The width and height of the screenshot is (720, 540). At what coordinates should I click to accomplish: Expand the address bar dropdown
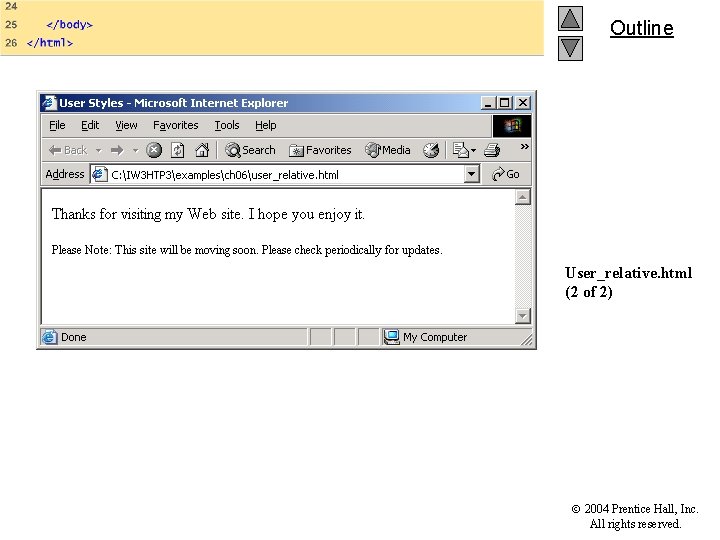pos(471,174)
